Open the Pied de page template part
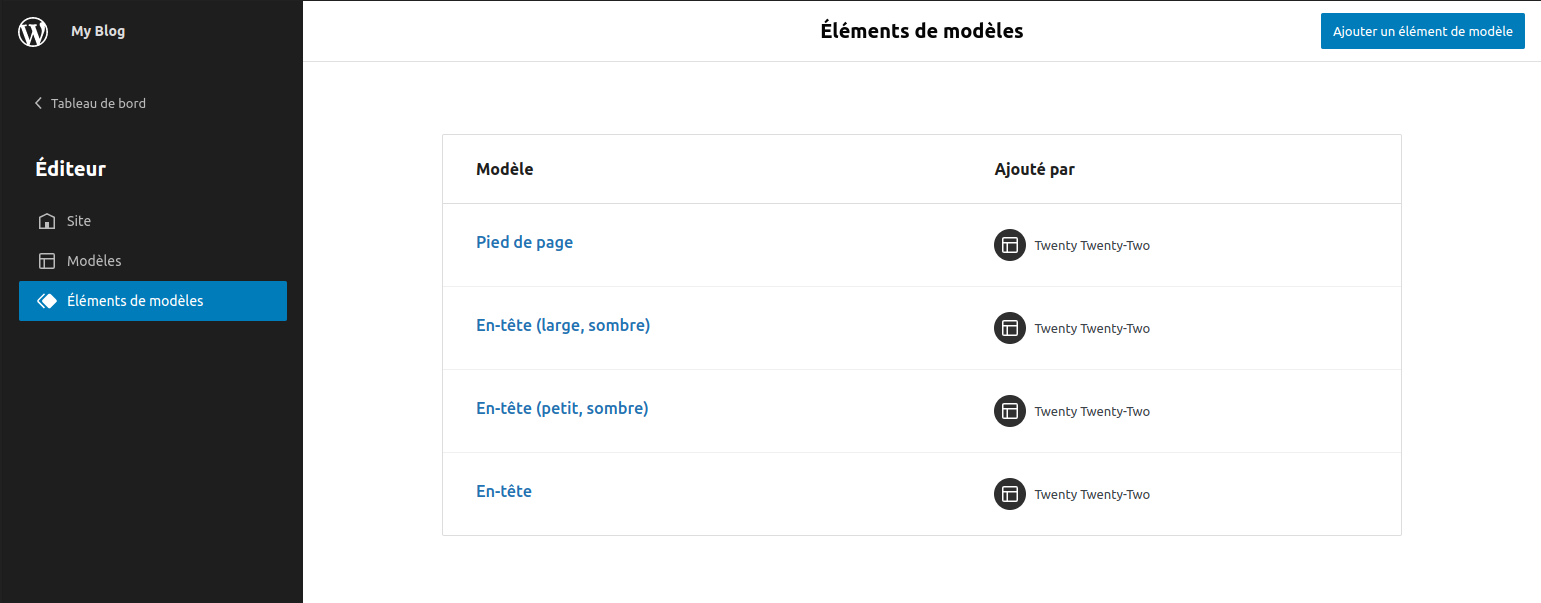This screenshot has width=1541, height=603. (x=524, y=242)
